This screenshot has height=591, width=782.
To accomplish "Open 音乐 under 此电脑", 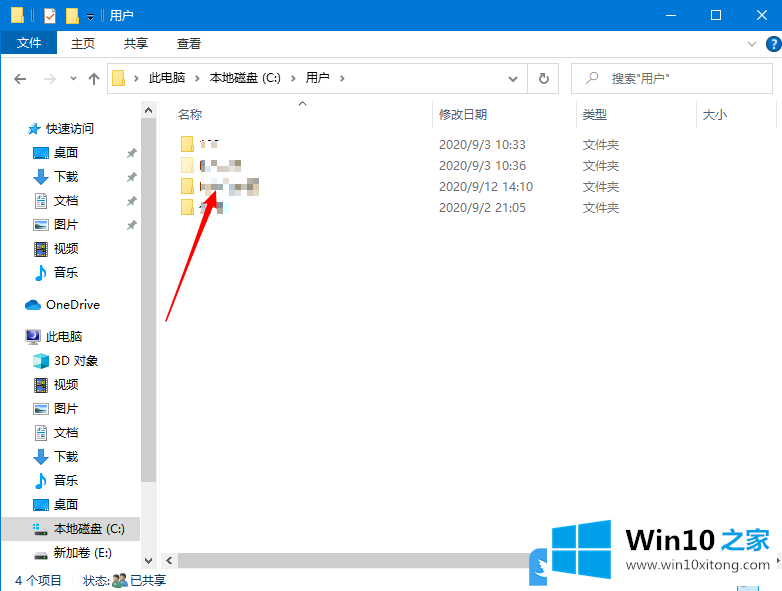I will tap(66, 480).
